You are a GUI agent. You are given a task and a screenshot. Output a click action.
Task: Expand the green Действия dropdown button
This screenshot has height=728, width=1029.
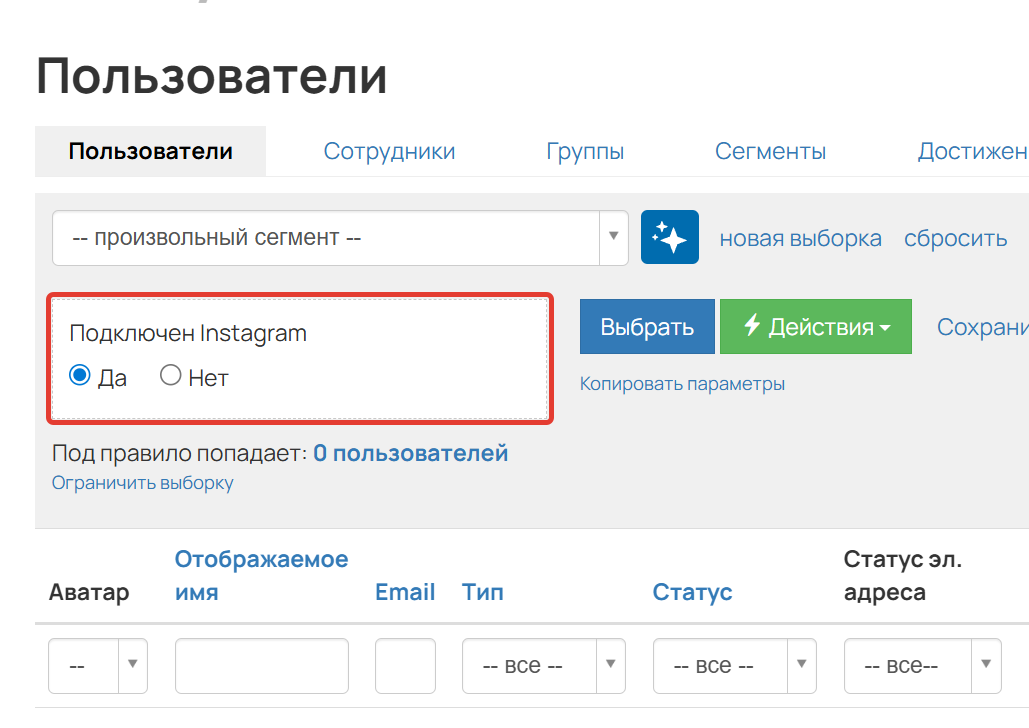click(x=816, y=326)
